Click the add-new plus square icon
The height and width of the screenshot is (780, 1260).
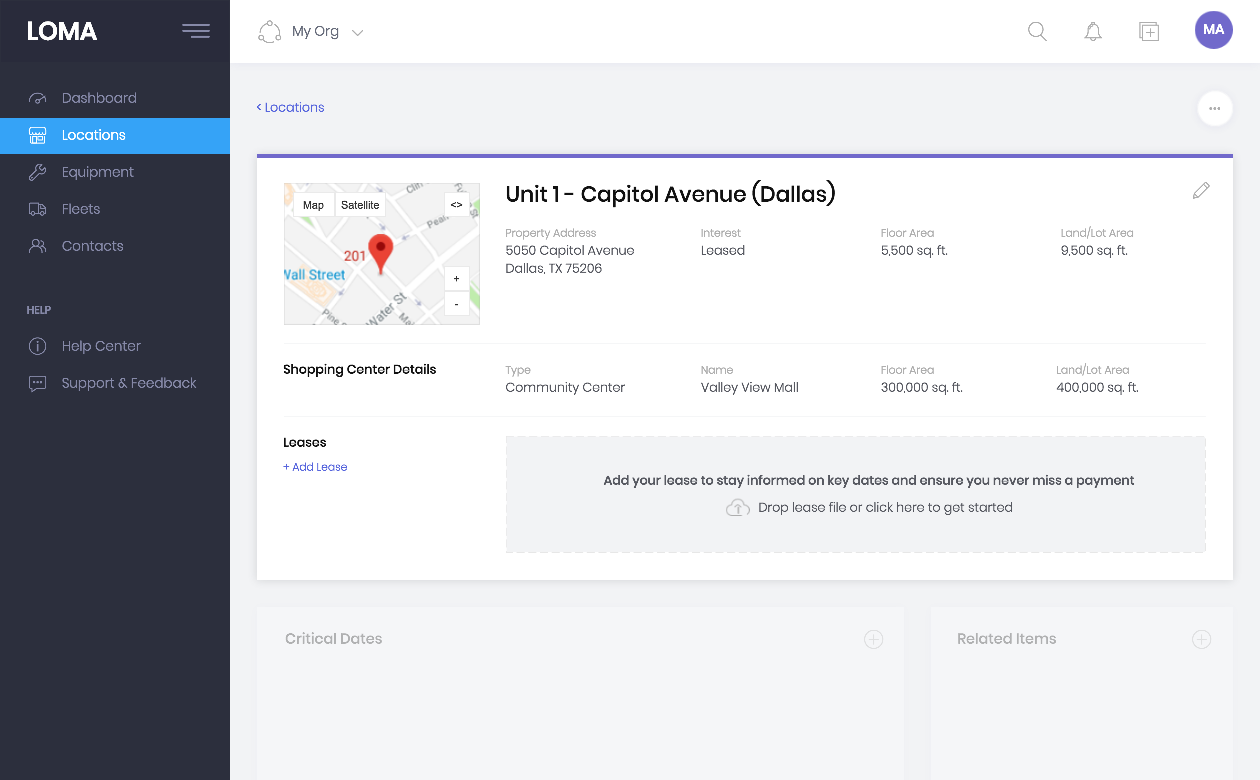point(1149,32)
